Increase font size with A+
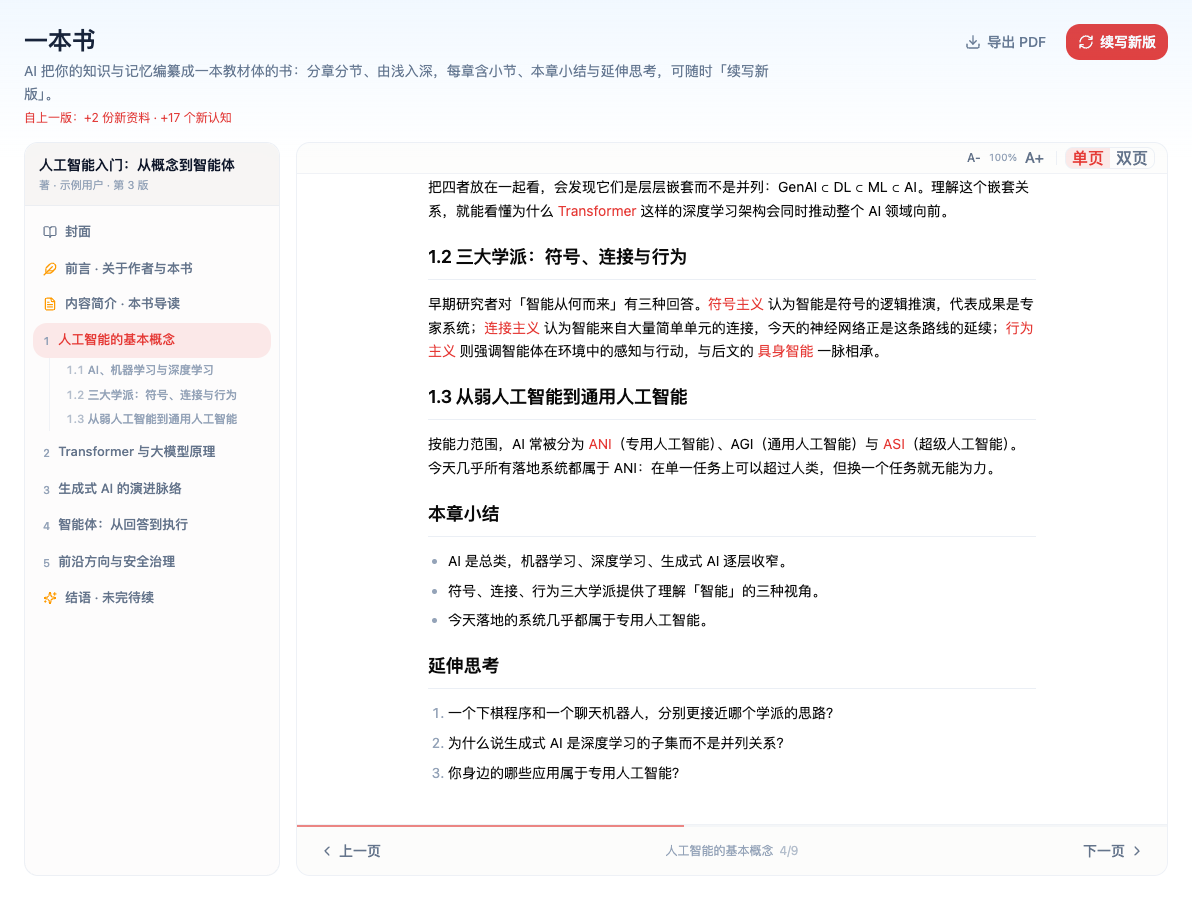Image resolution: width=1192 pixels, height=900 pixels. click(x=1034, y=158)
